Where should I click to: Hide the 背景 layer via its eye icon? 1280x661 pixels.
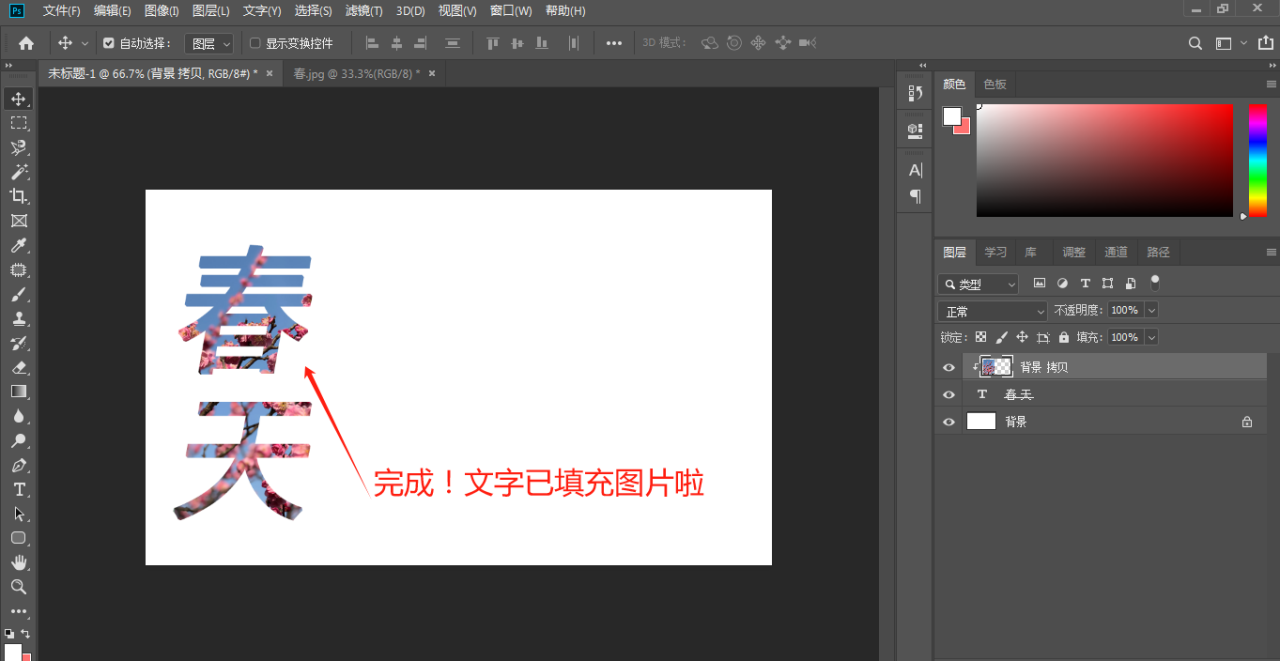949,422
